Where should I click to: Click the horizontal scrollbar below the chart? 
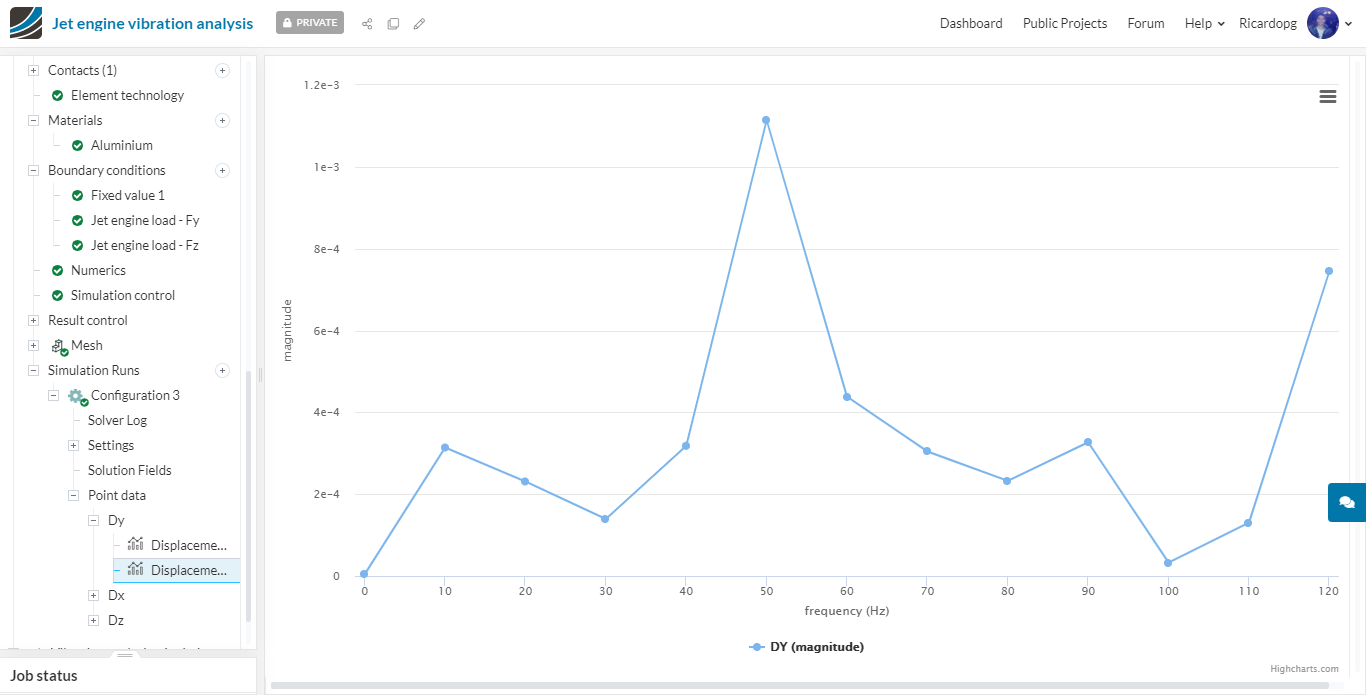(800, 685)
